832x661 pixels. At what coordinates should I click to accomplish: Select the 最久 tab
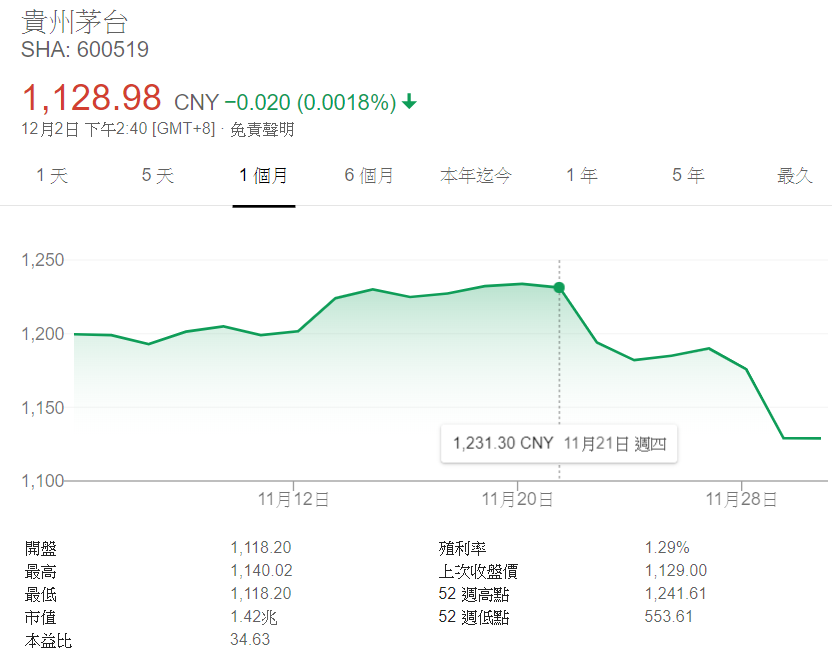795,176
